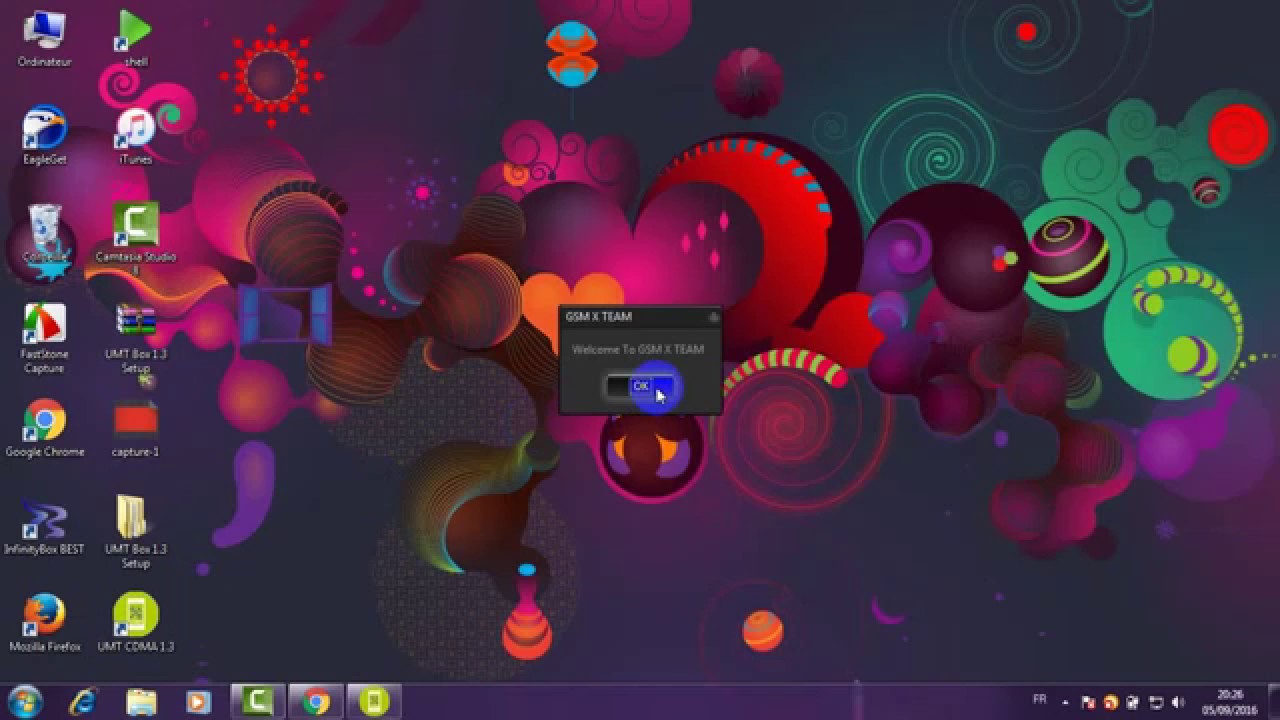
Task: Select the InfinityBox BEST desktop icon
Action: tap(44, 525)
